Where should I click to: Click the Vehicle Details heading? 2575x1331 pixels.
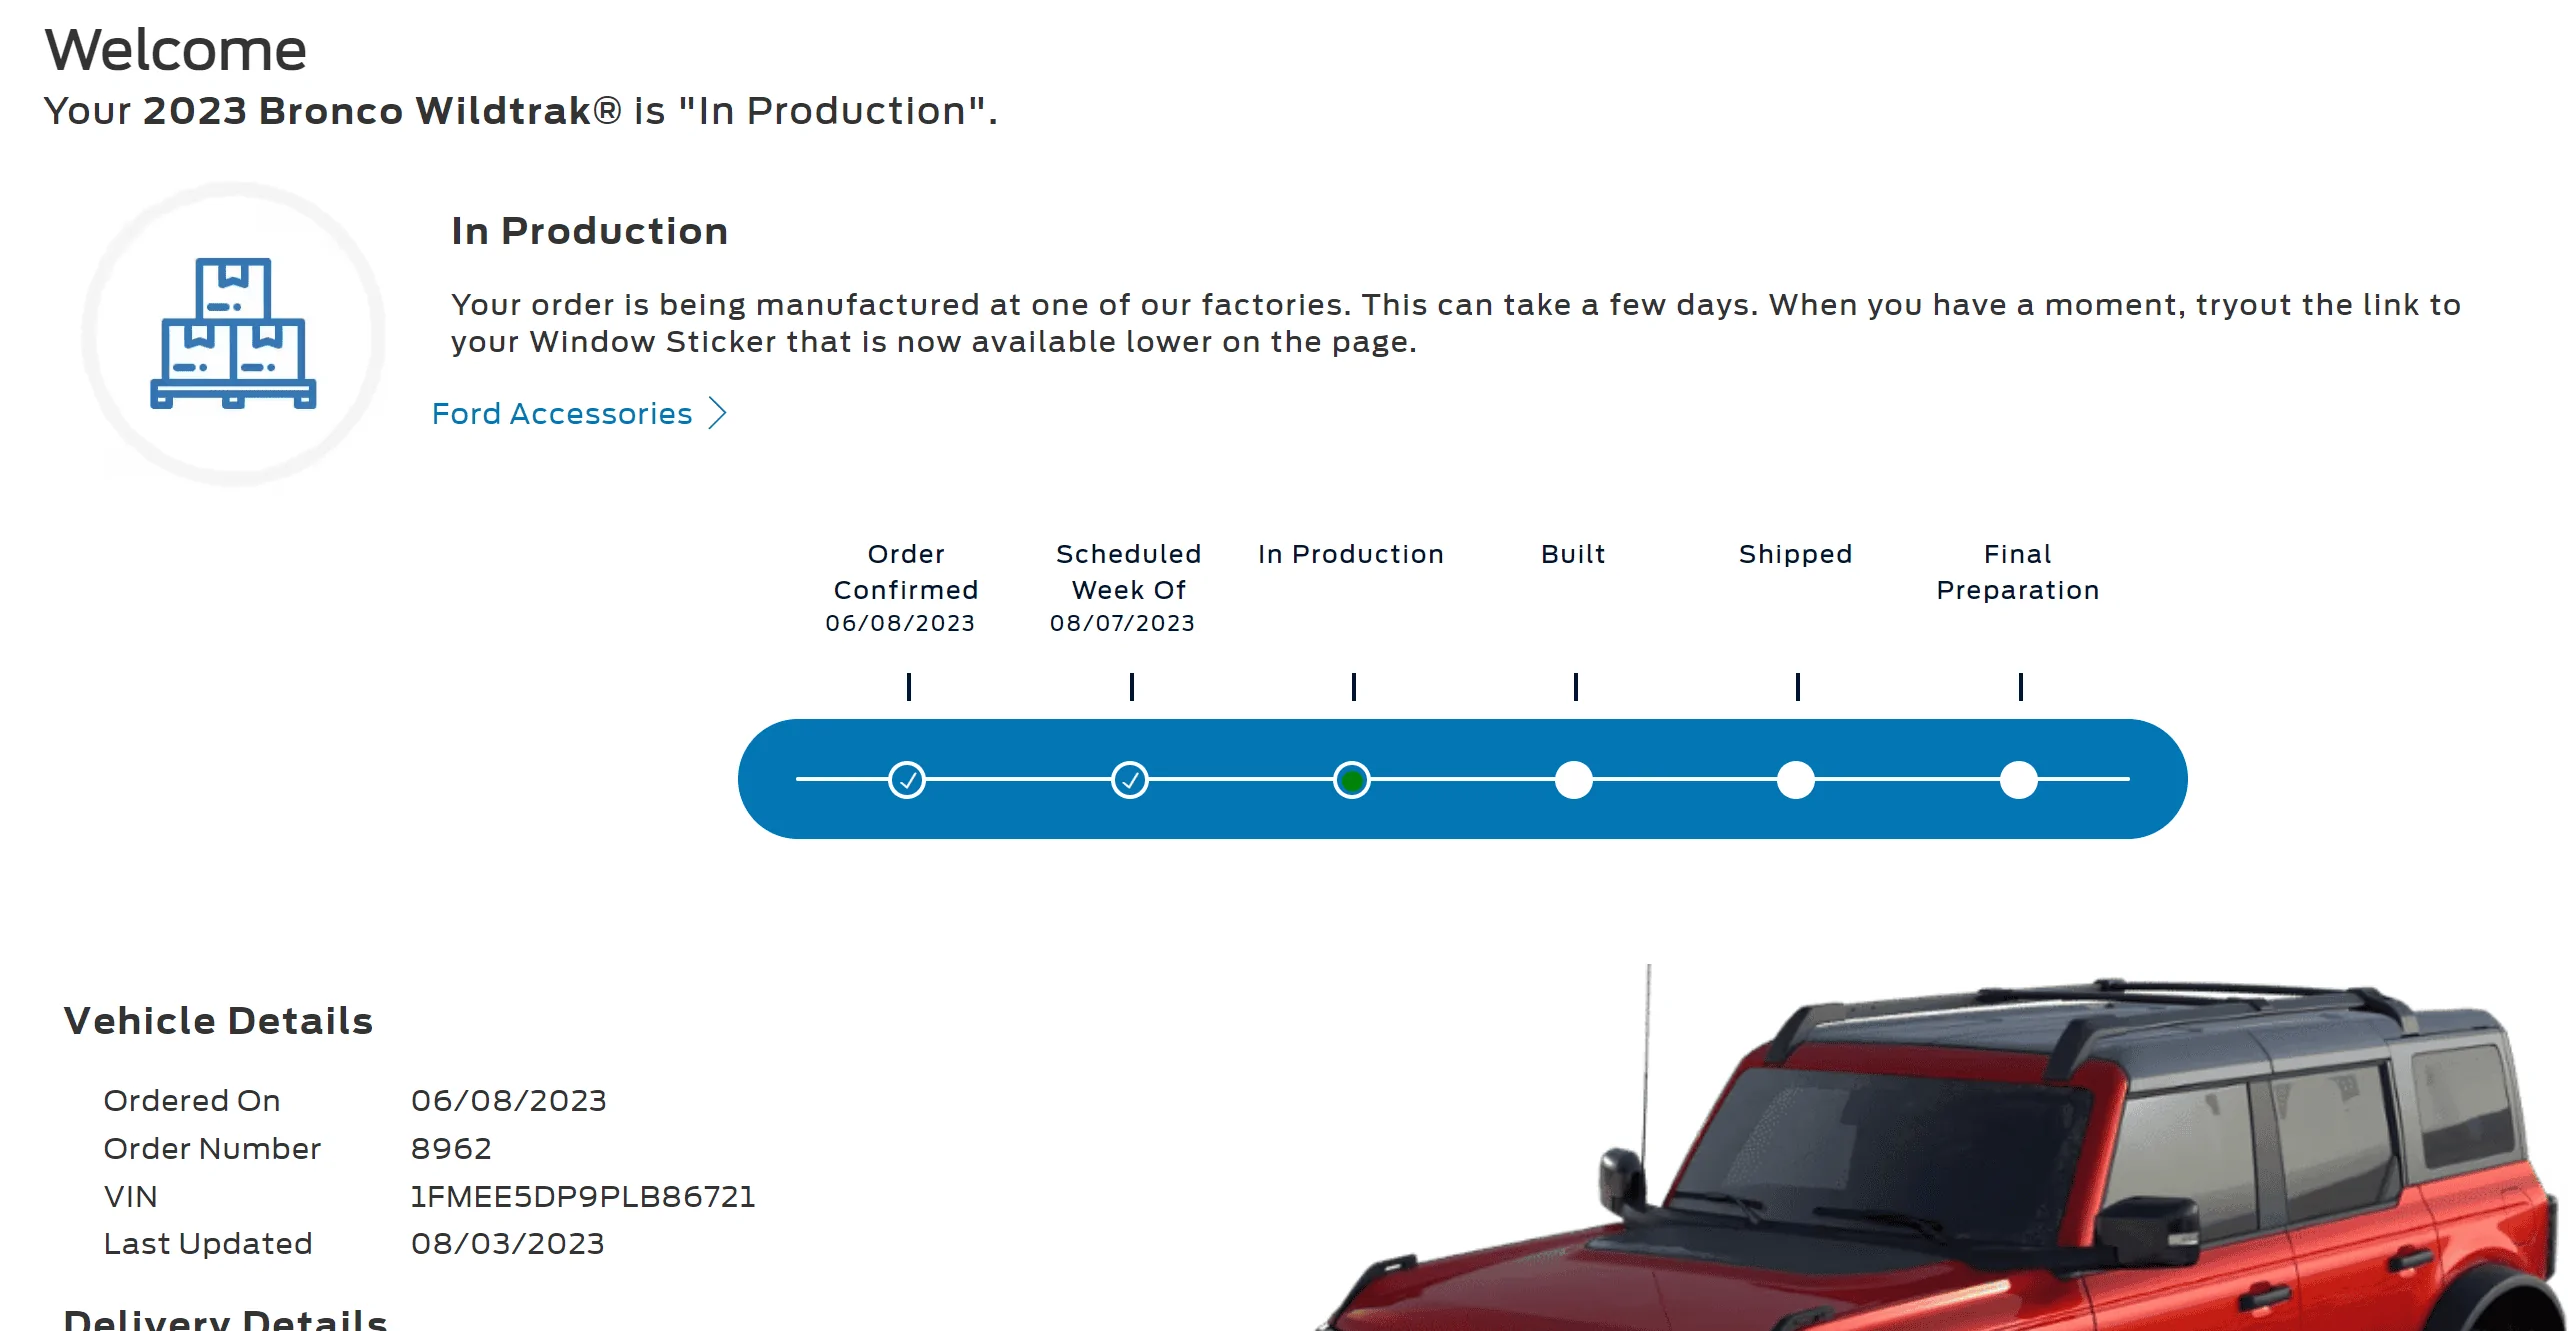click(x=218, y=1021)
